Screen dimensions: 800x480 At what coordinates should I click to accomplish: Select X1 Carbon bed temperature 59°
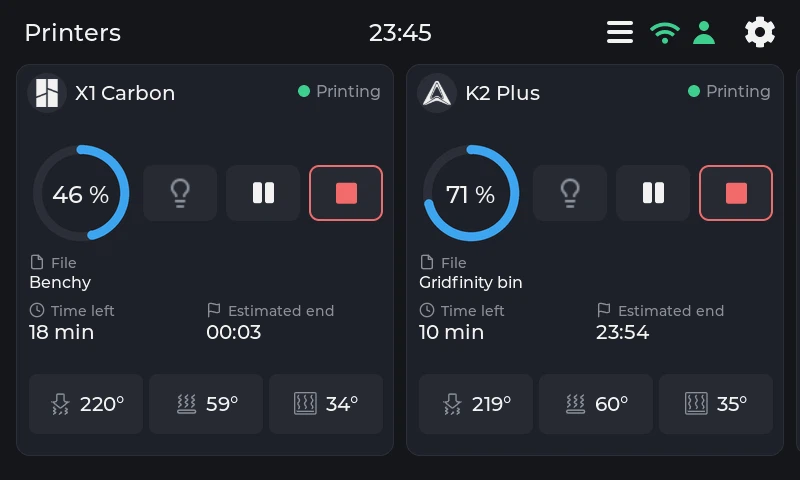206,404
